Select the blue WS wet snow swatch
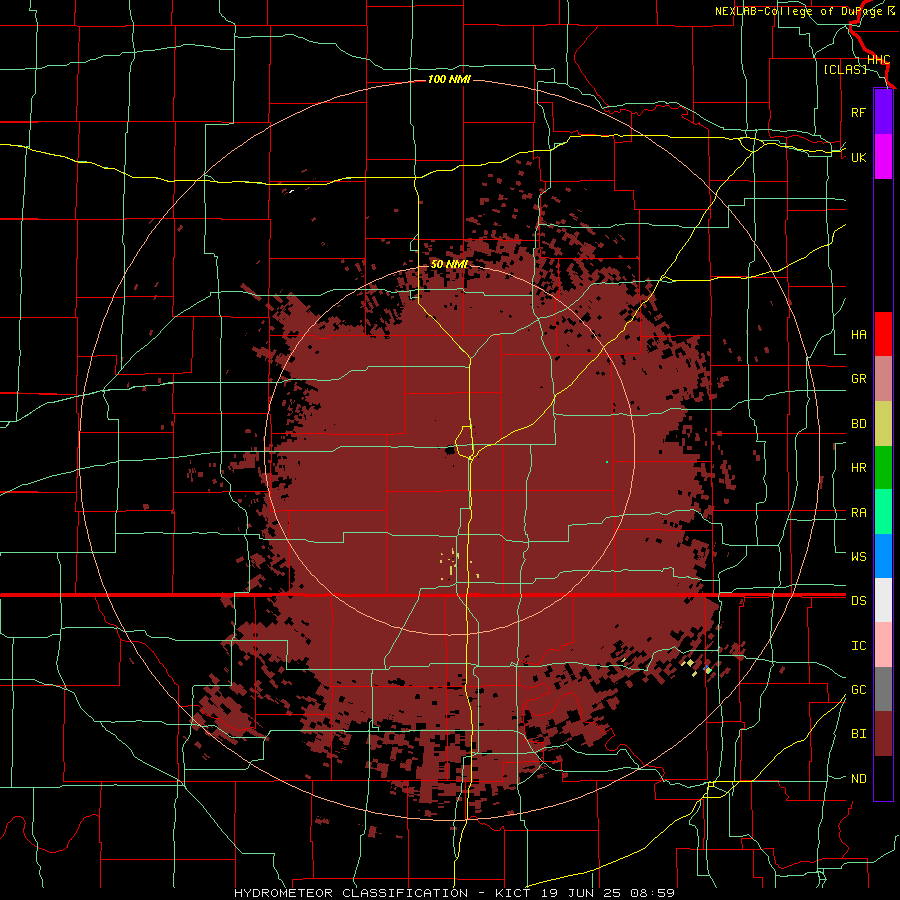The image size is (900, 900). coord(883,556)
